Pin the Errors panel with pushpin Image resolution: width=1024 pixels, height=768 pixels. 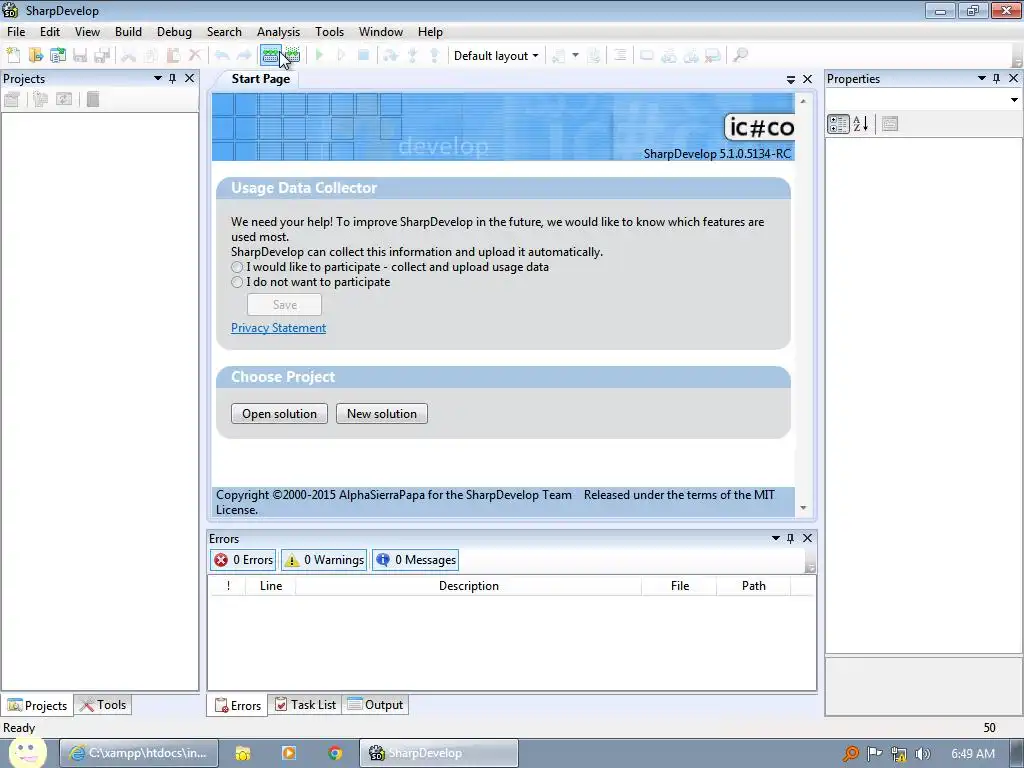click(x=790, y=538)
